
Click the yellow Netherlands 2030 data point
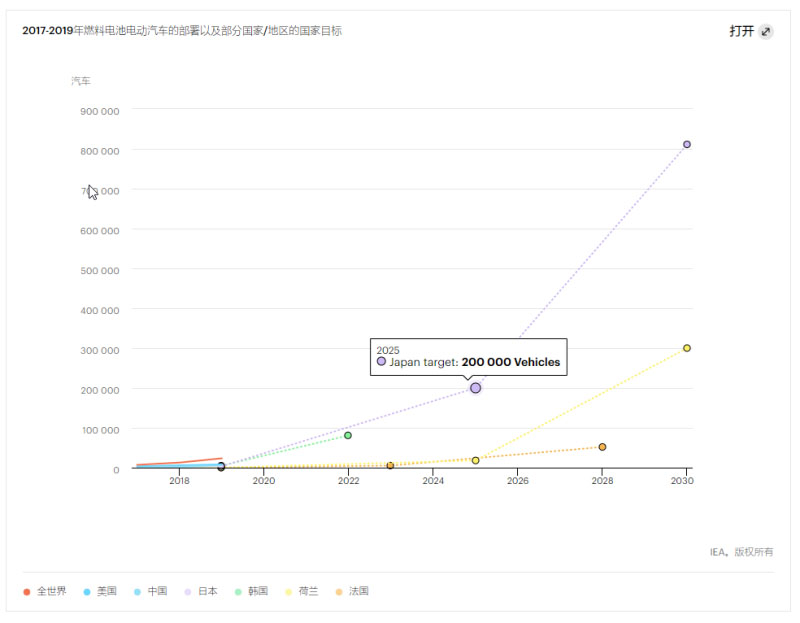point(687,348)
